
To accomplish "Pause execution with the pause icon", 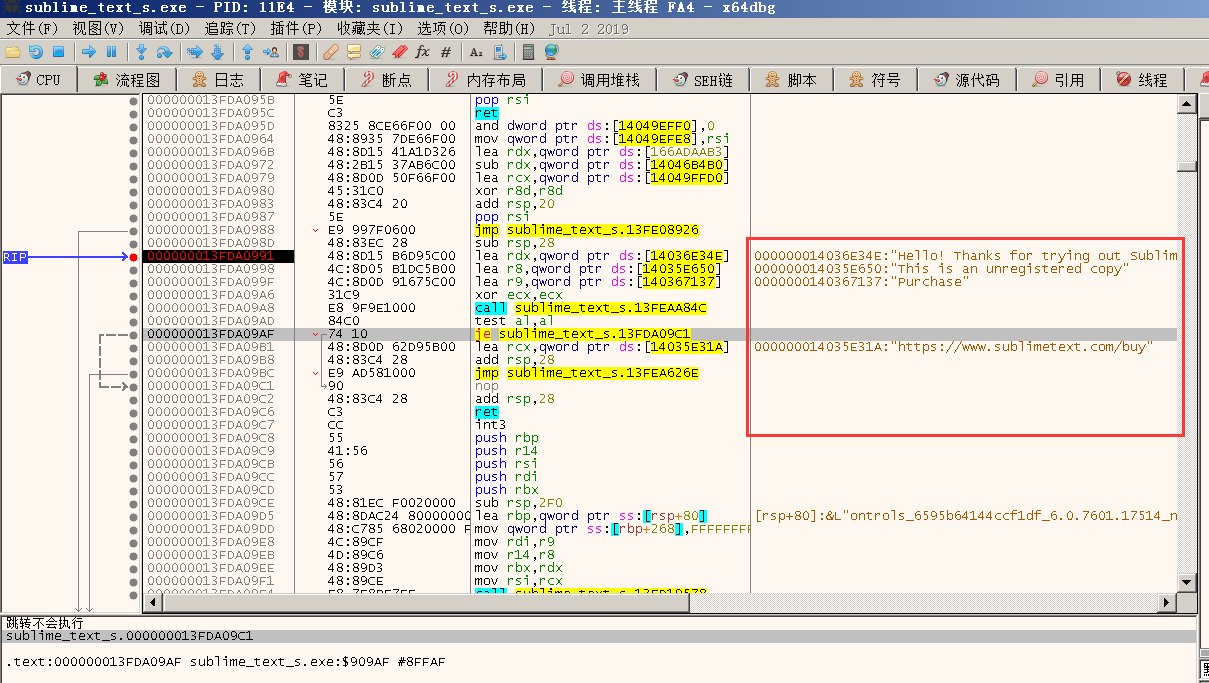I will pos(111,51).
